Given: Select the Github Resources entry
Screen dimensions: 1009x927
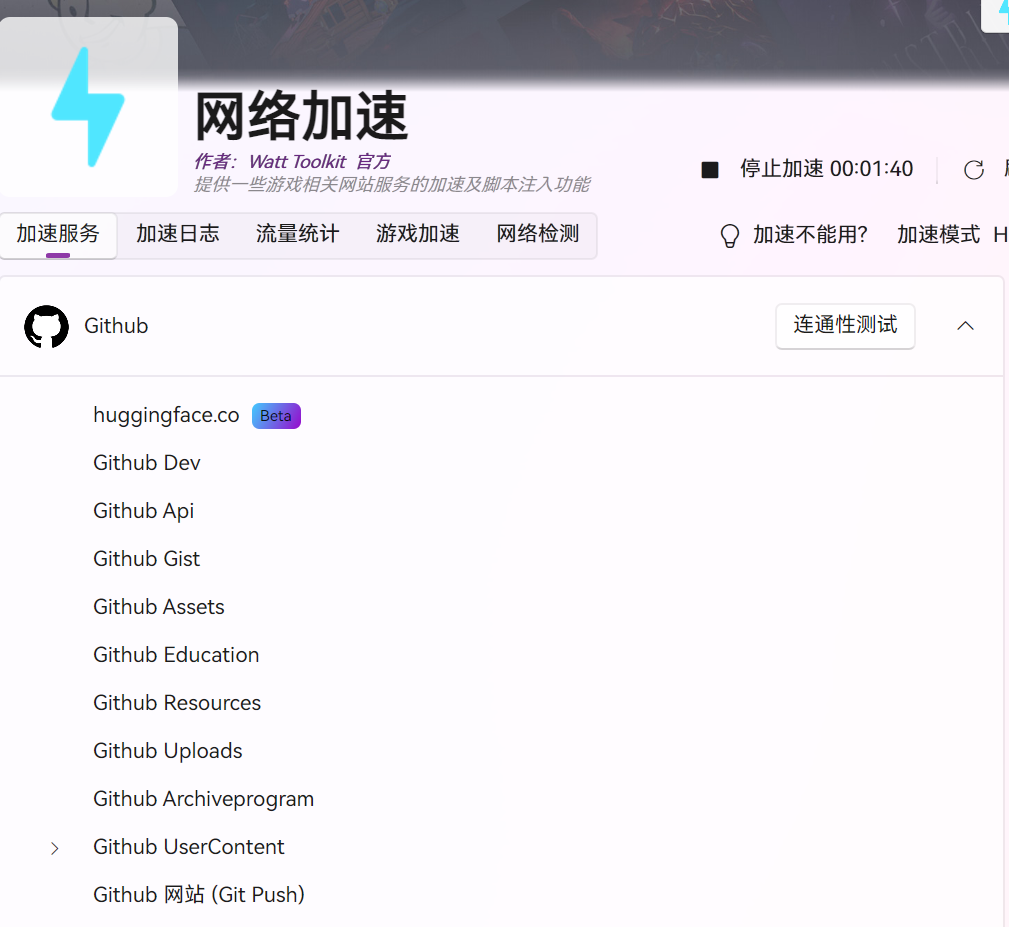Looking at the screenshot, I should [177, 703].
